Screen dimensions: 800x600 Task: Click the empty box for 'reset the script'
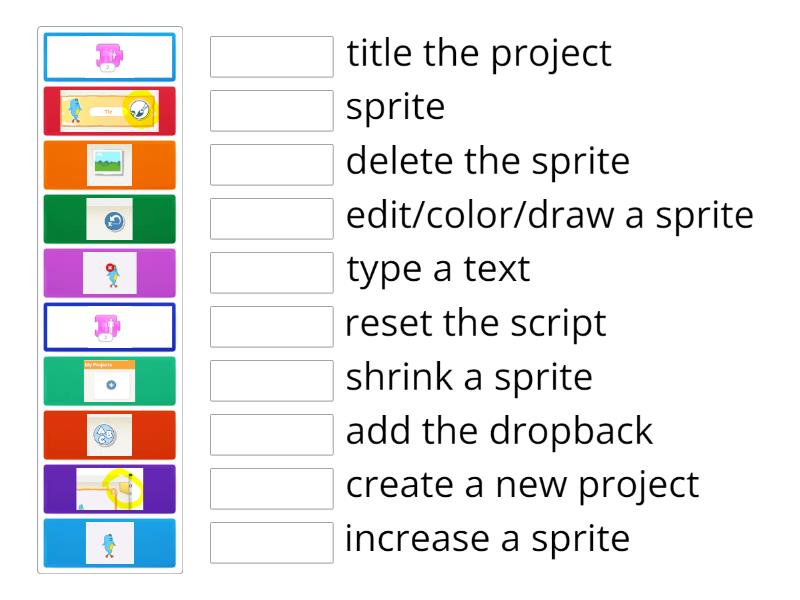coord(272,327)
